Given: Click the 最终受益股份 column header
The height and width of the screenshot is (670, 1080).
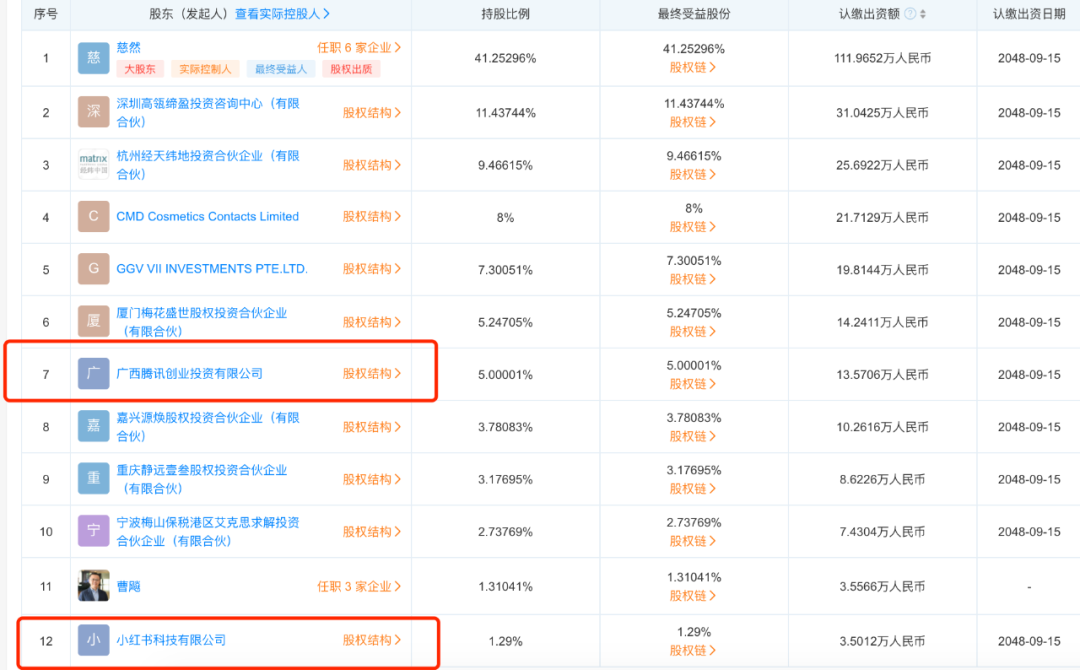Looking at the screenshot, I should pos(694,14).
